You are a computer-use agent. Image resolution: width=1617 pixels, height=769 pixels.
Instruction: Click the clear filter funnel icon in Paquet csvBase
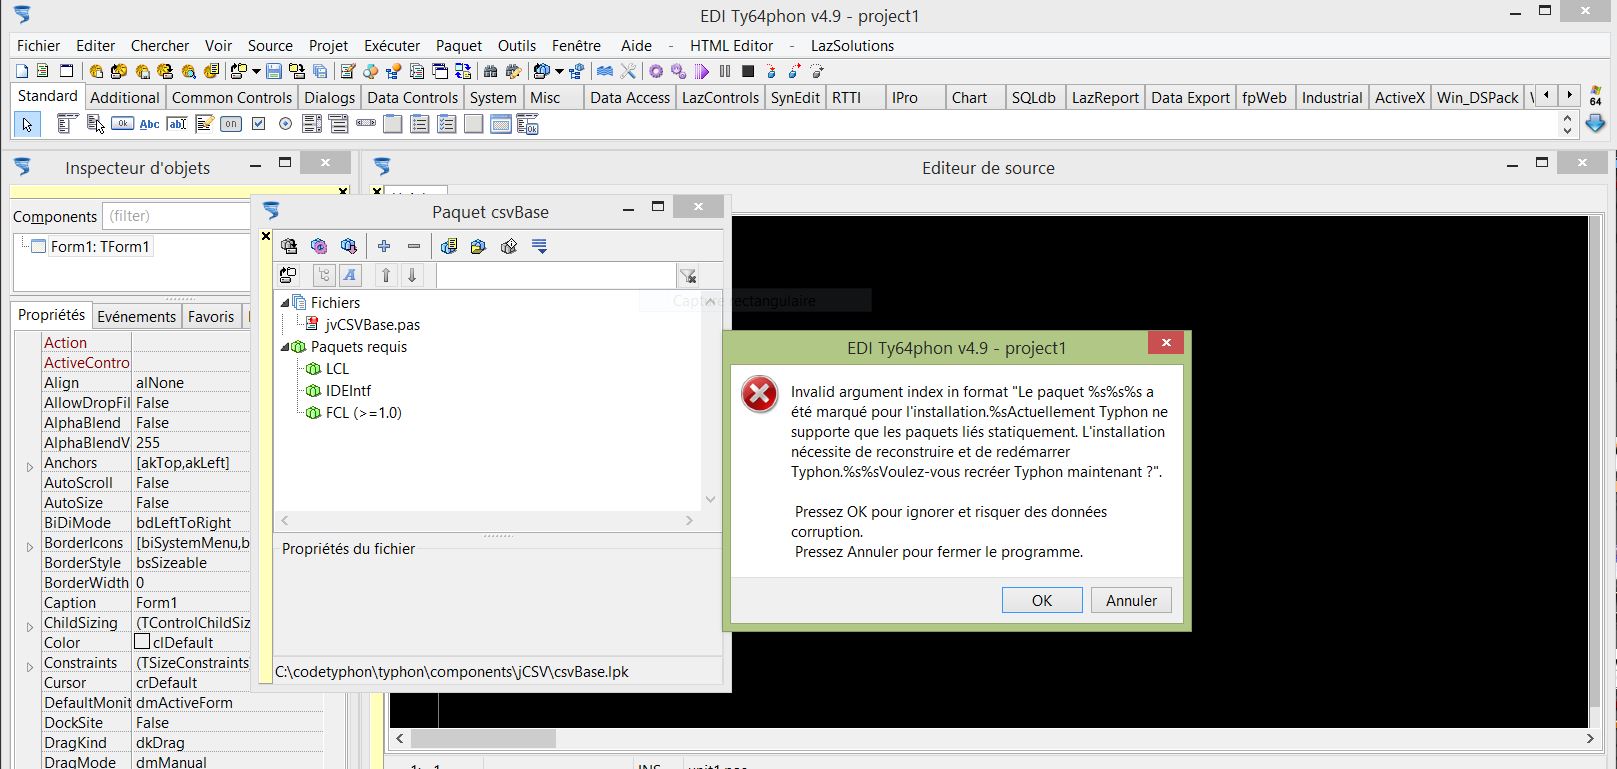tap(688, 276)
